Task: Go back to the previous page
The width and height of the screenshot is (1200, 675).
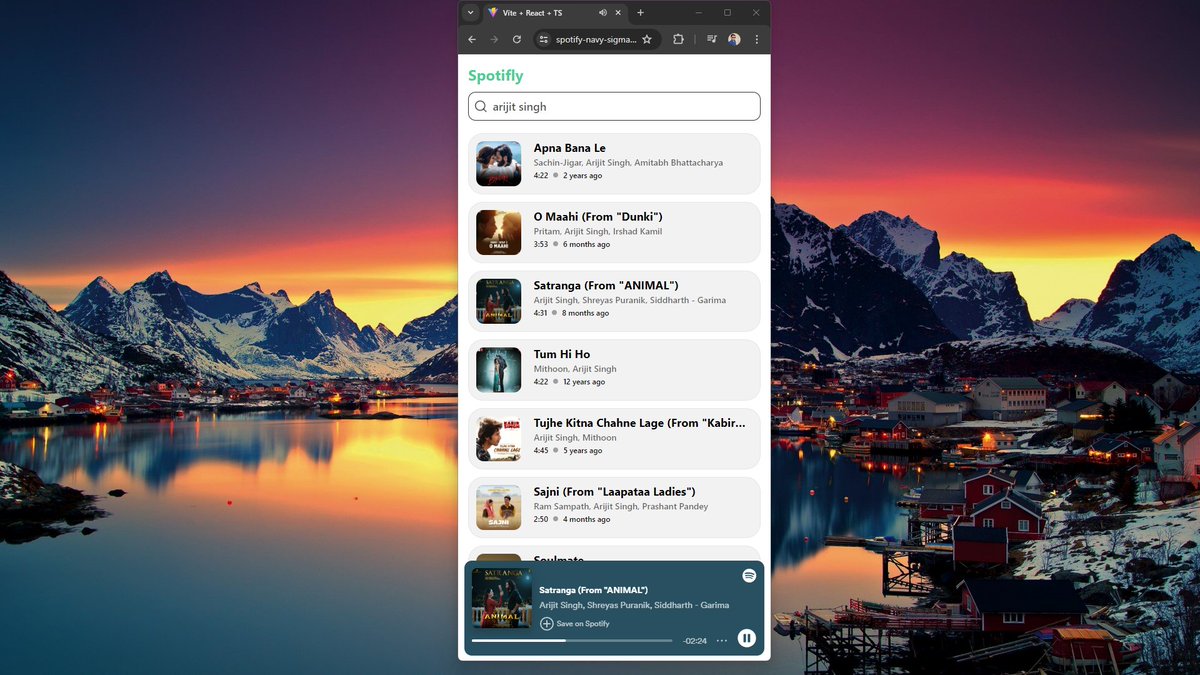Action: pyautogui.click(x=472, y=39)
